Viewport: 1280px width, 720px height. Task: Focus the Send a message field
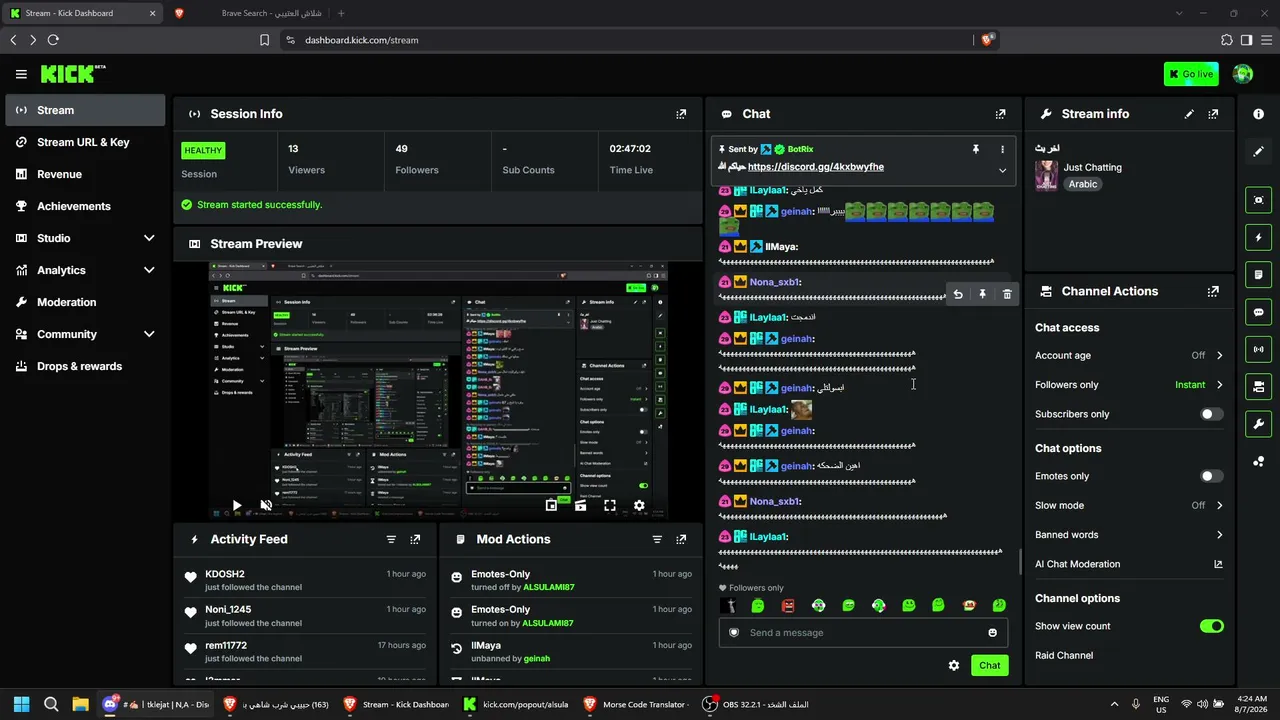point(862,632)
